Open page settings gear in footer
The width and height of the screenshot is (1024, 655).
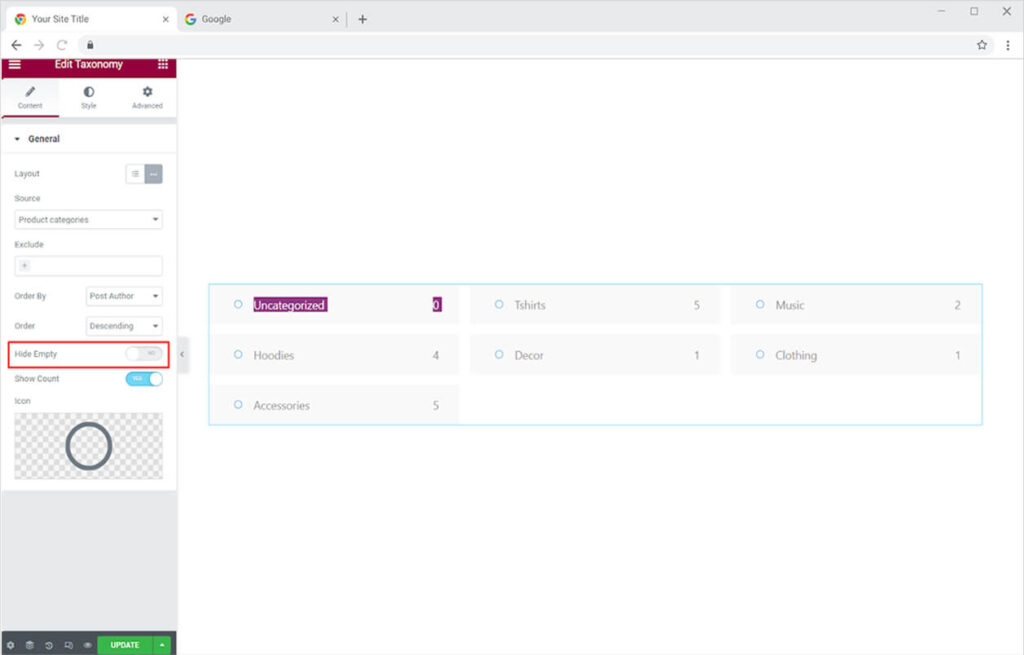point(11,645)
